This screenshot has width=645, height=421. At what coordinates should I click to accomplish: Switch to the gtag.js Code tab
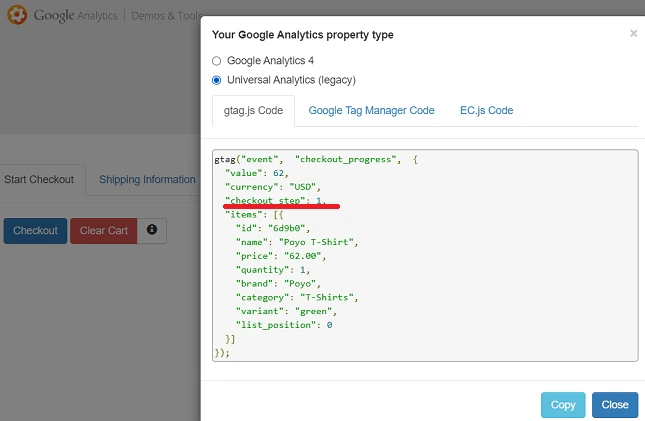pyautogui.click(x=254, y=111)
